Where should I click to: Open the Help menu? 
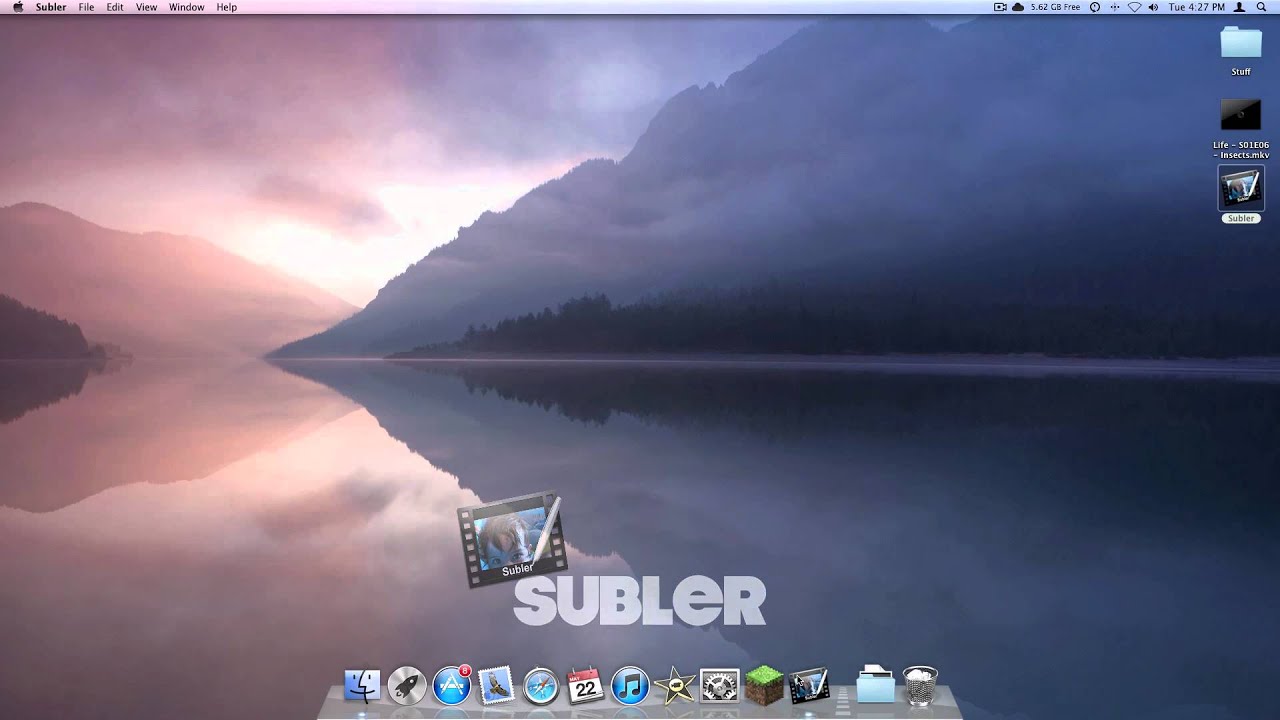pyautogui.click(x=227, y=7)
